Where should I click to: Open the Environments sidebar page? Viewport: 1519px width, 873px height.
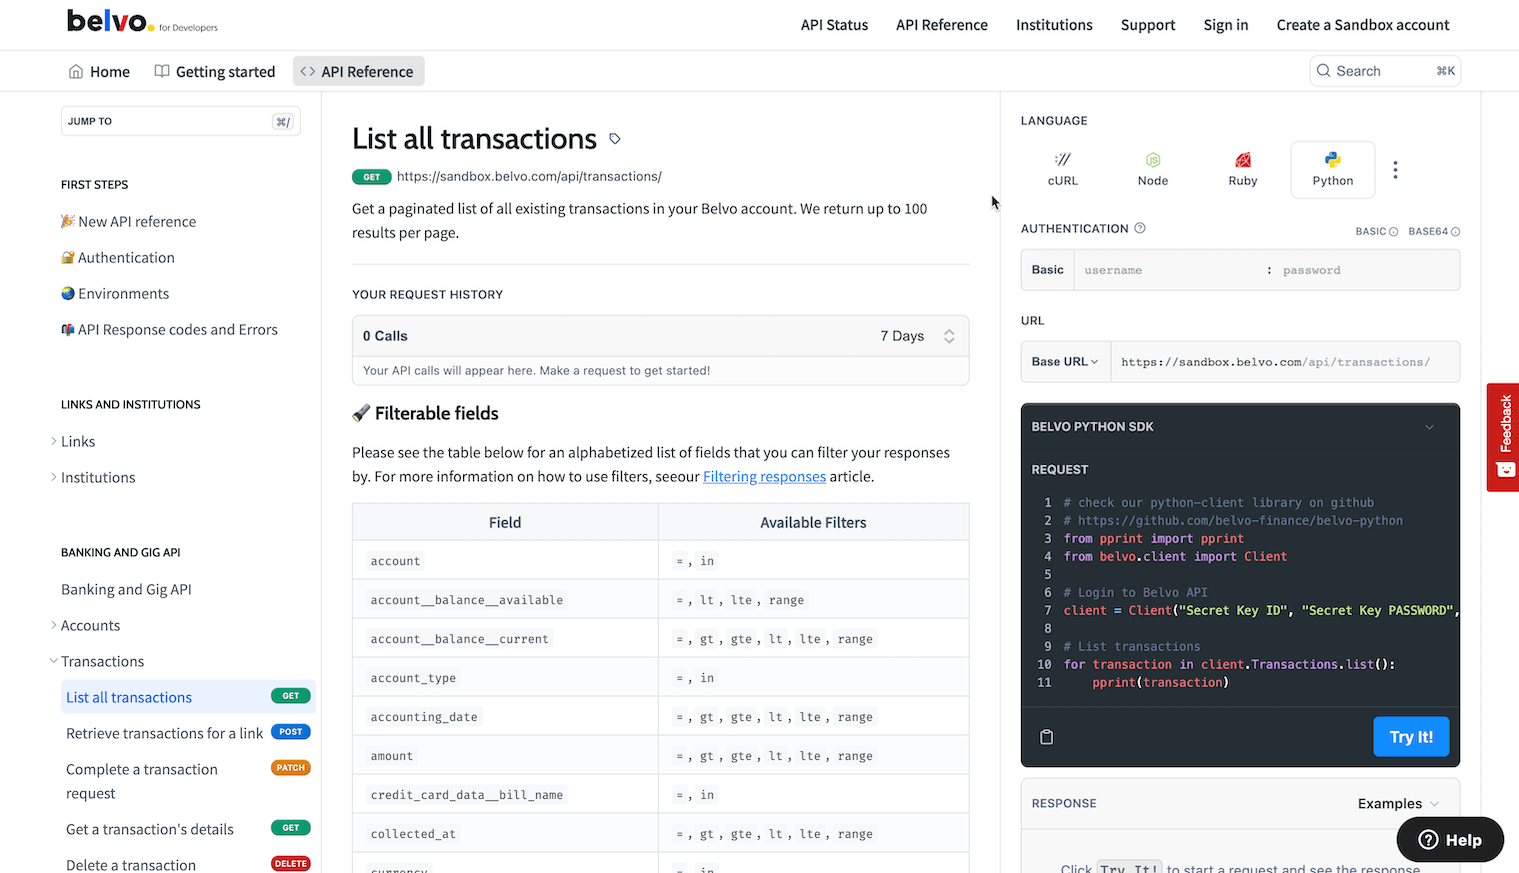click(x=115, y=294)
